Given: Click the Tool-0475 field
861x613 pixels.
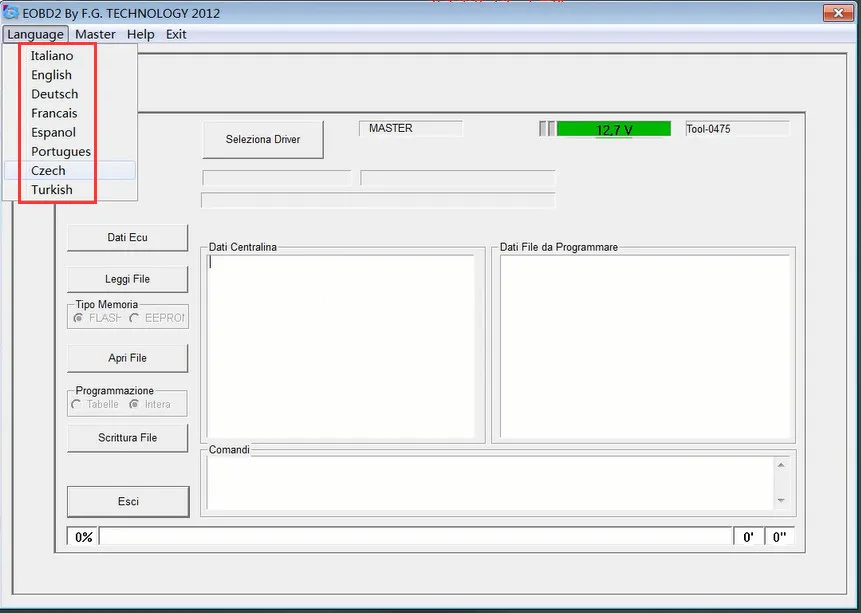Looking at the screenshot, I should pos(737,129).
